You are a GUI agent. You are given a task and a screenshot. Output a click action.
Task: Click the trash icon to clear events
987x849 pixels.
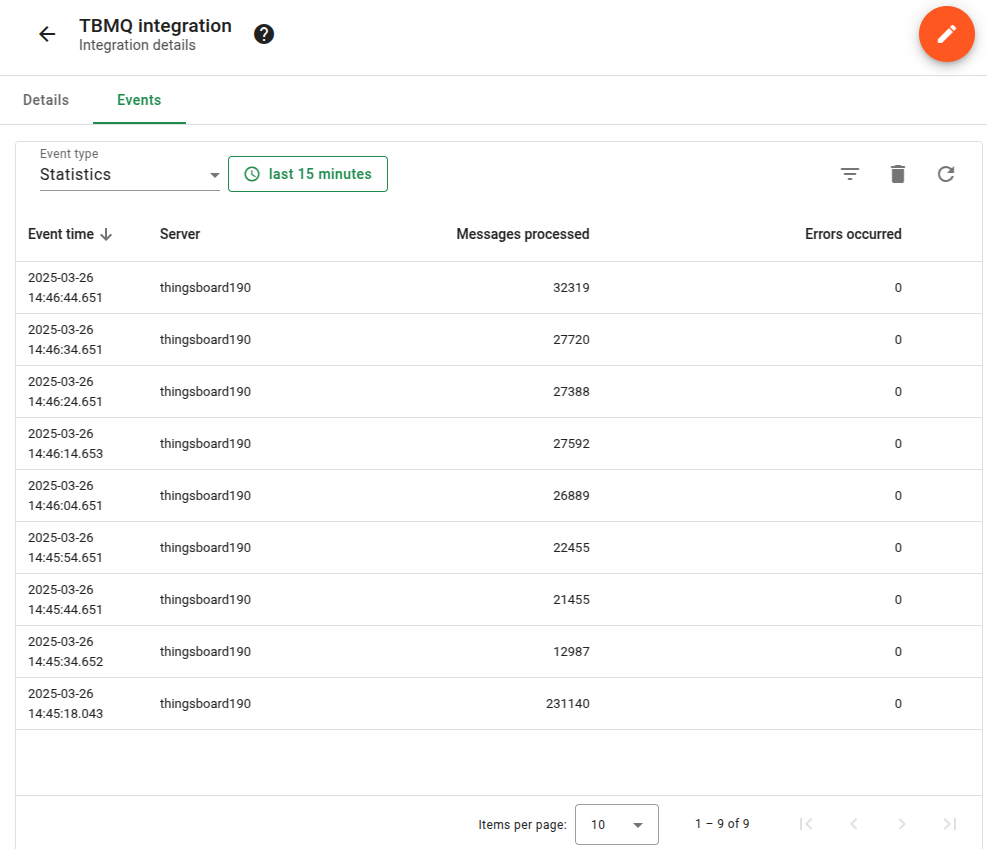(x=897, y=174)
